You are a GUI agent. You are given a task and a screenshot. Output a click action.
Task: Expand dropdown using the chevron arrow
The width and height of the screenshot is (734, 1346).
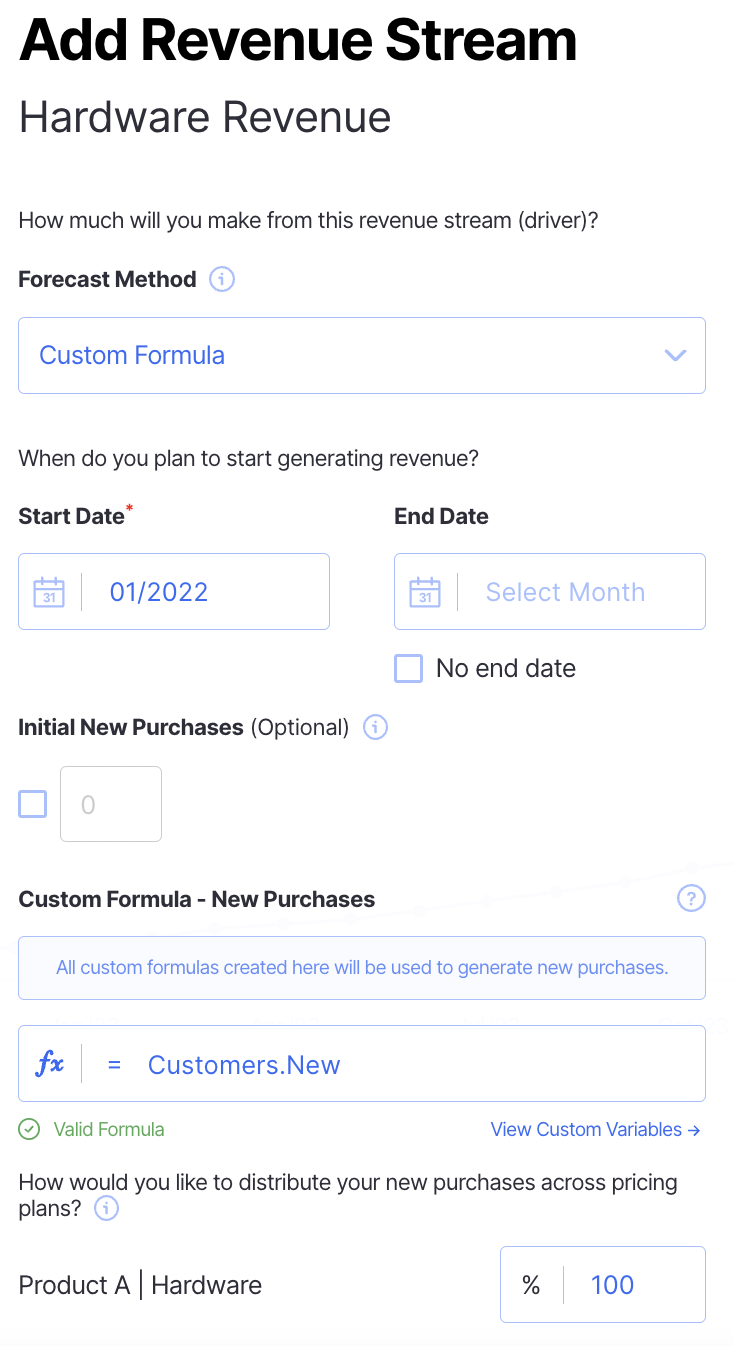pos(676,356)
